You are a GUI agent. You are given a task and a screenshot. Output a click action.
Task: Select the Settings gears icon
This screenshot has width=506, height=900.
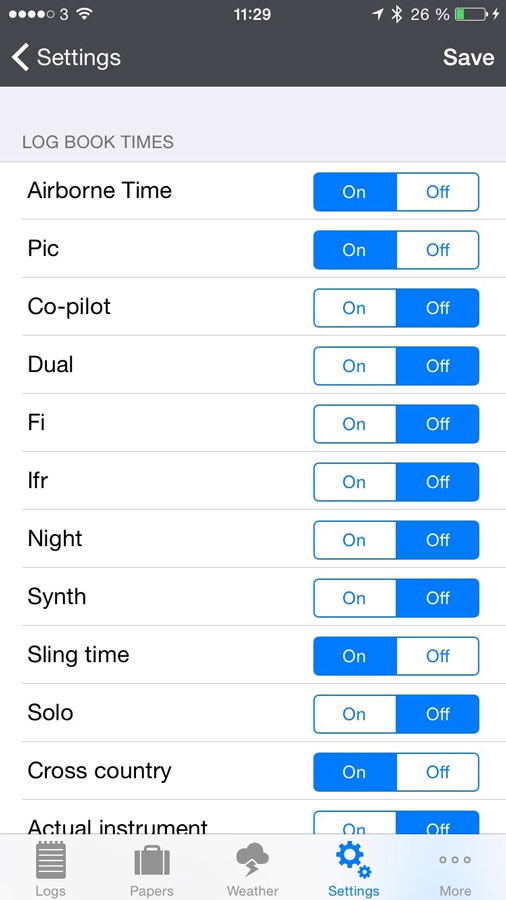coord(353,860)
